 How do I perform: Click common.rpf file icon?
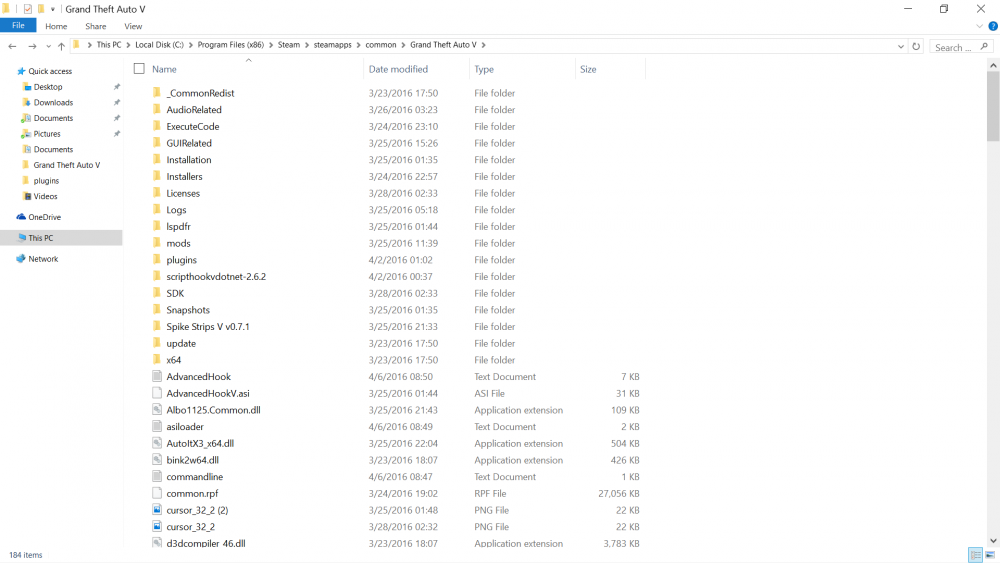[x=157, y=493]
